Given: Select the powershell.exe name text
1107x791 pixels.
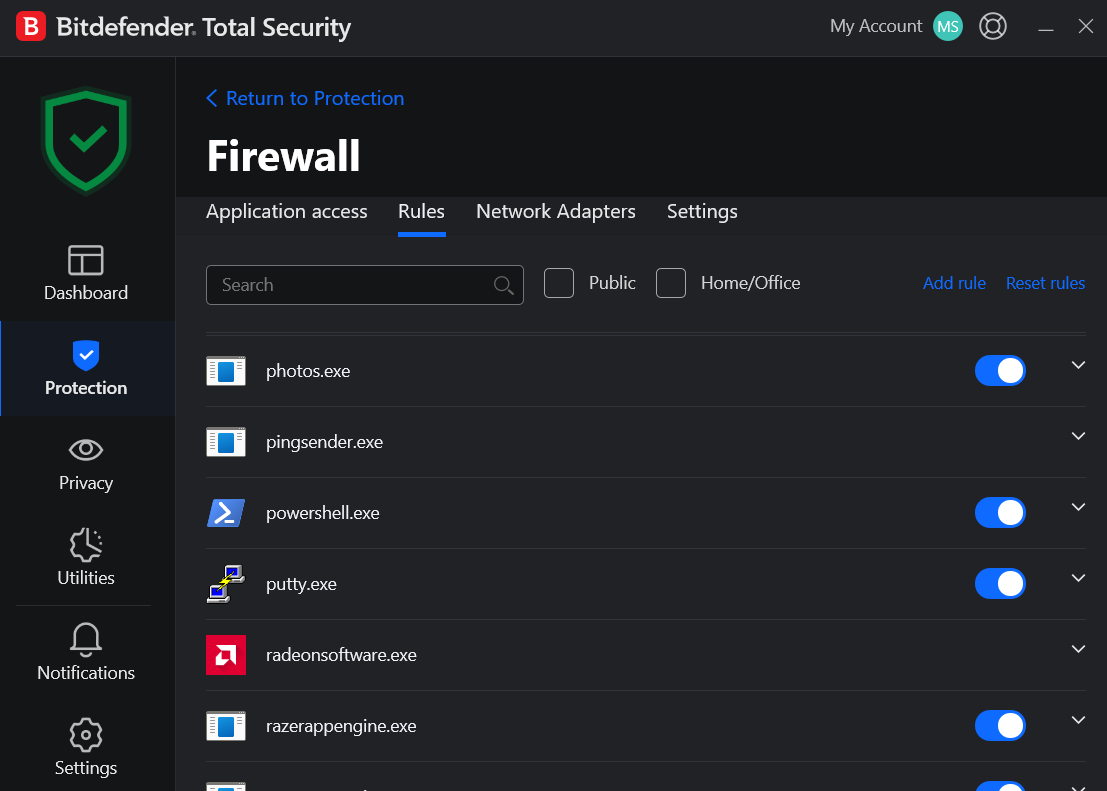Looking at the screenshot, I should coord(323,513).
